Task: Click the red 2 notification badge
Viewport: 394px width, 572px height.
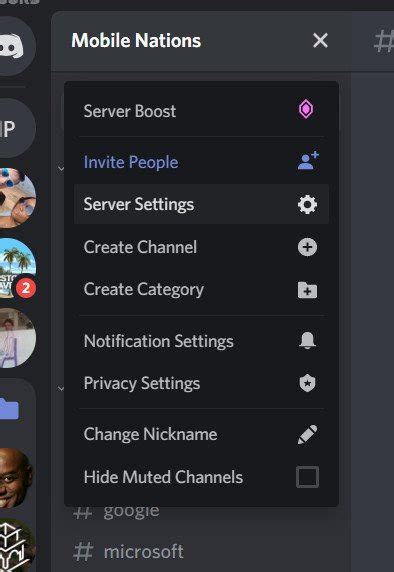Action: click(26, 288)
